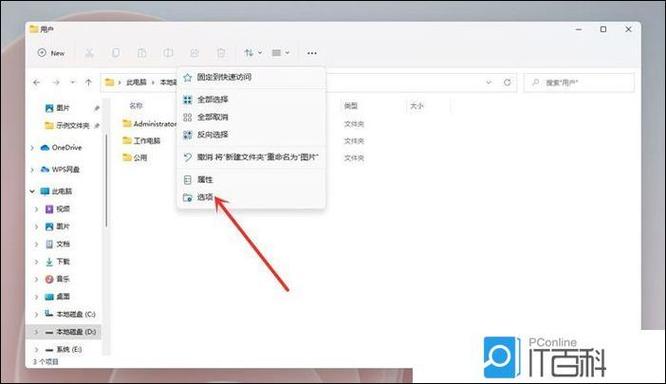Viewport: 666px width, 384px height.
Task: Go up one level with up arrow
Action: click(x=88, y=82)
